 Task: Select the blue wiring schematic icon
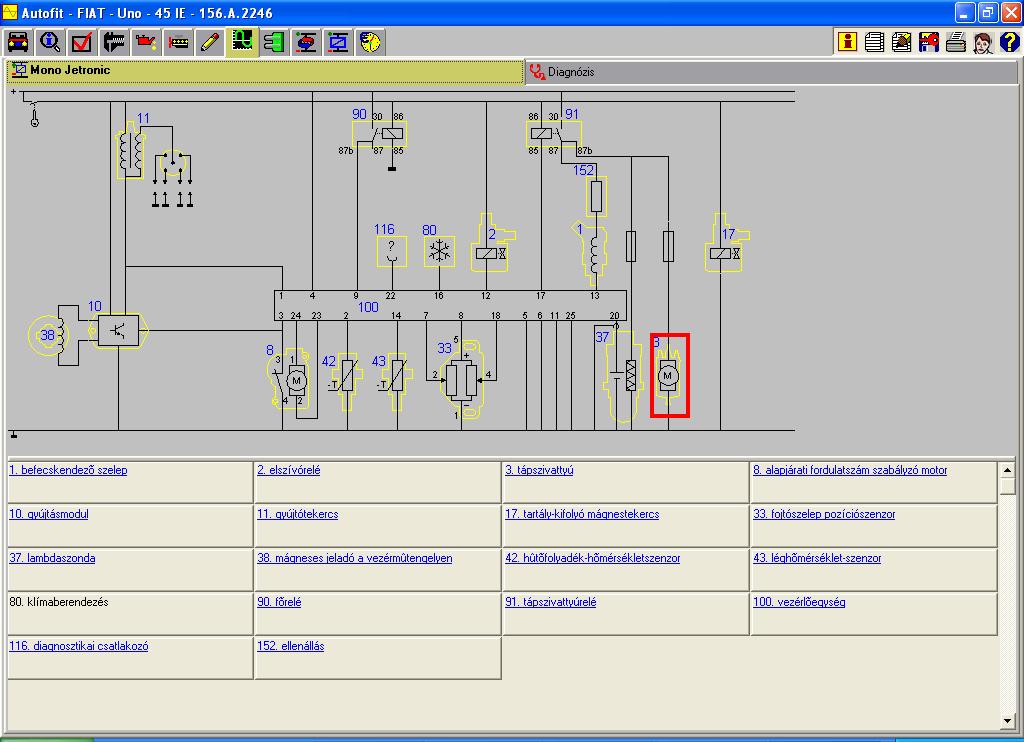338,42
